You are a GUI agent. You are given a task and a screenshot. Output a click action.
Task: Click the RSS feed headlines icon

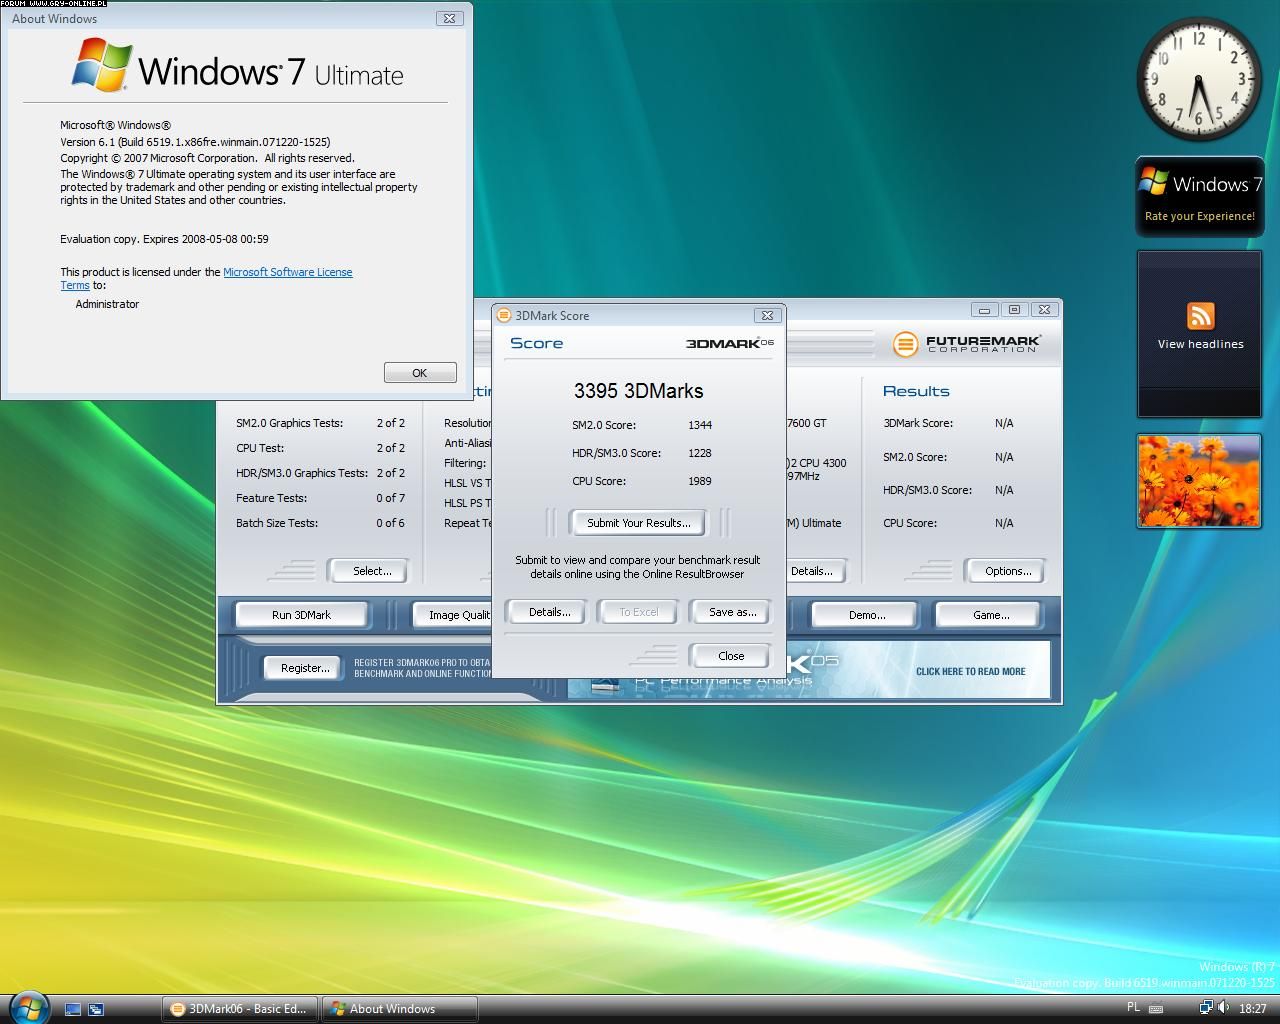(1200, 316)
